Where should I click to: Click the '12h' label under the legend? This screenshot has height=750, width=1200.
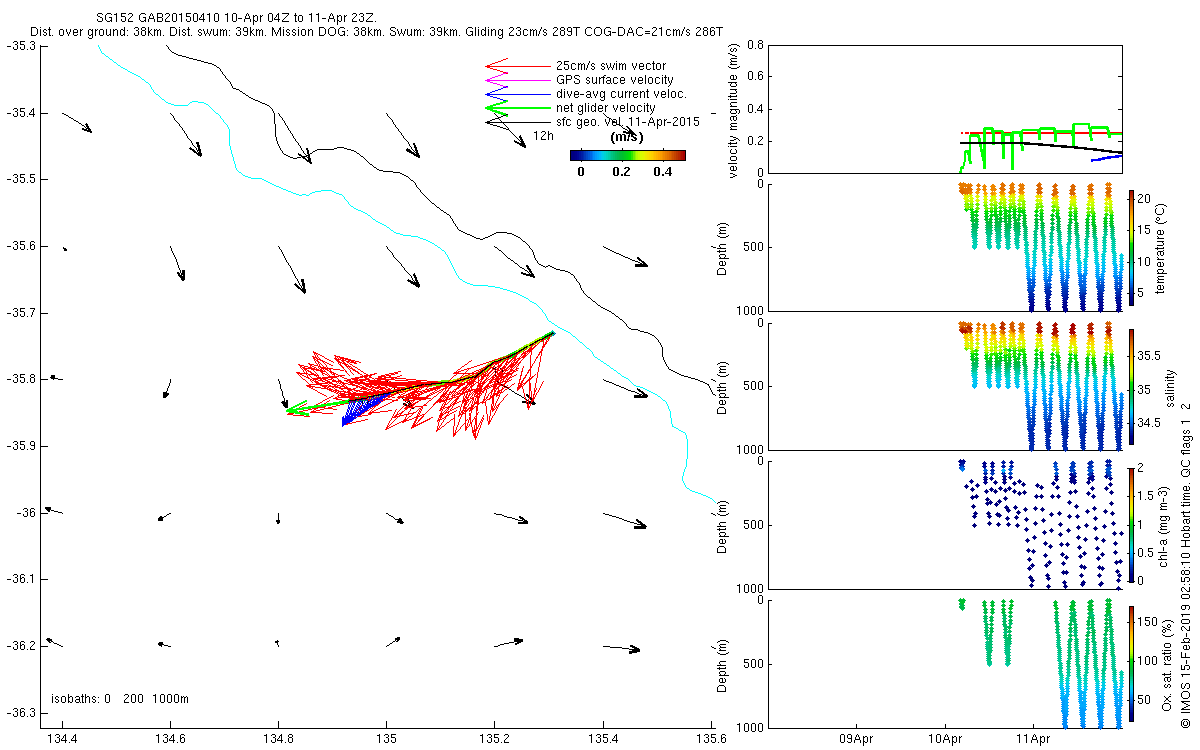[x=543, y=135]
